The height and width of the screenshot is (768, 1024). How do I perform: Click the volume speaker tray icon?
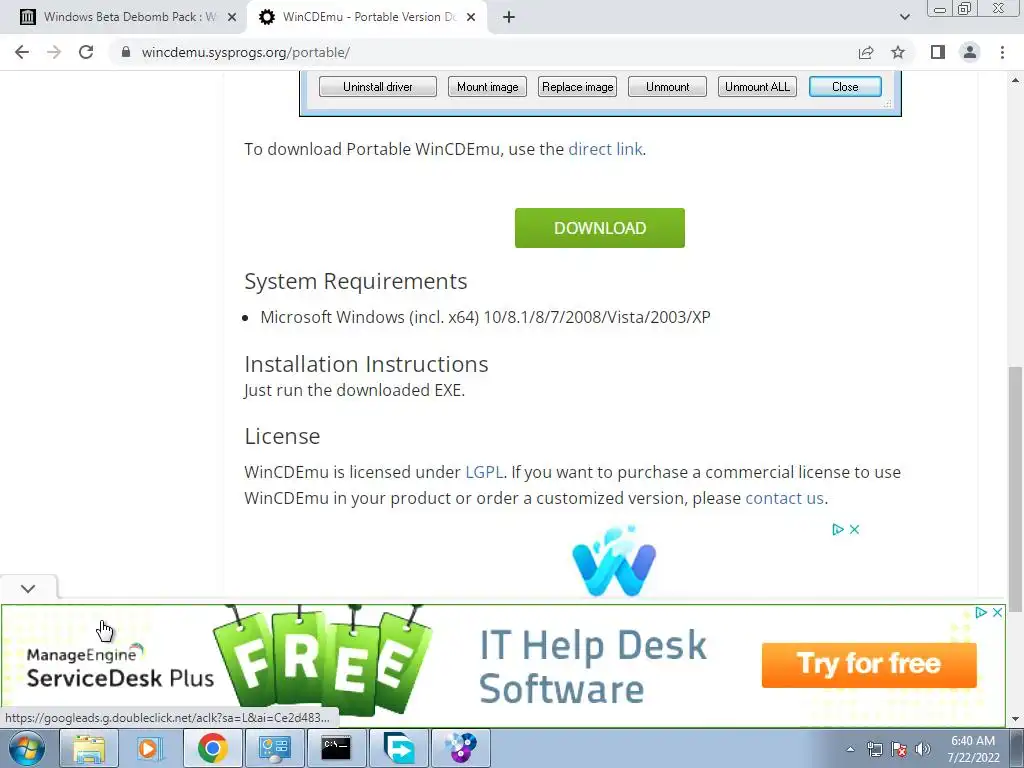point(923,750)
